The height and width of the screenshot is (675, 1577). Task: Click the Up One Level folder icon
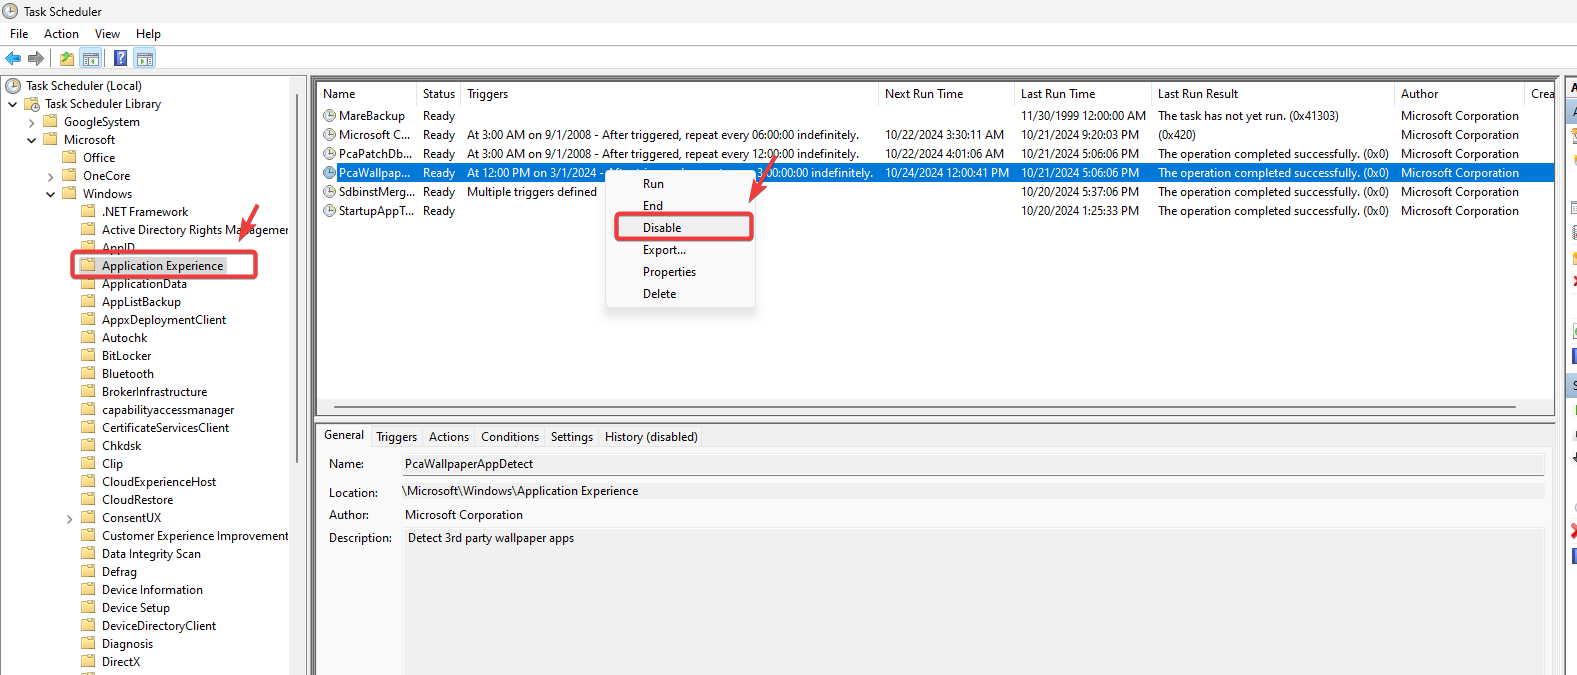click(66, 58)
